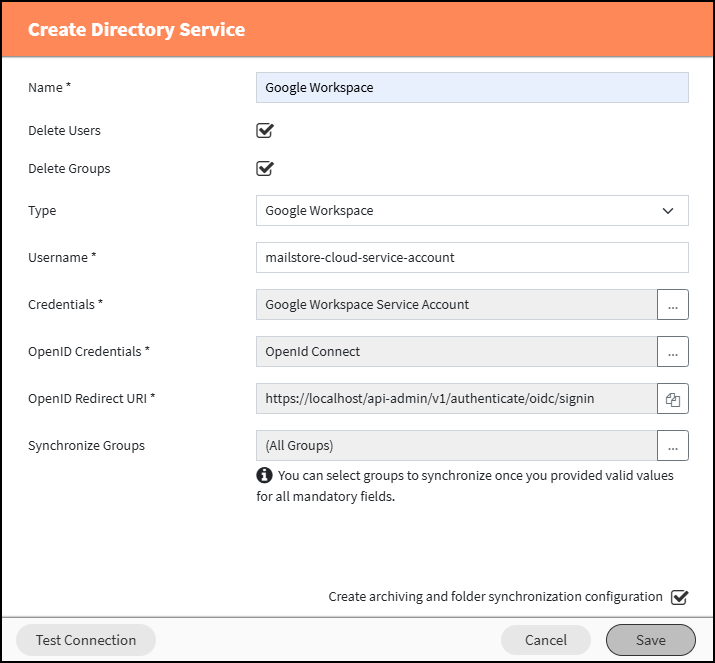The height and width of the screenshot is (663, 715).
Task: Open the OpenID Credentials ellipsis button
Action: pyautogui.click(x=673, y=352)
